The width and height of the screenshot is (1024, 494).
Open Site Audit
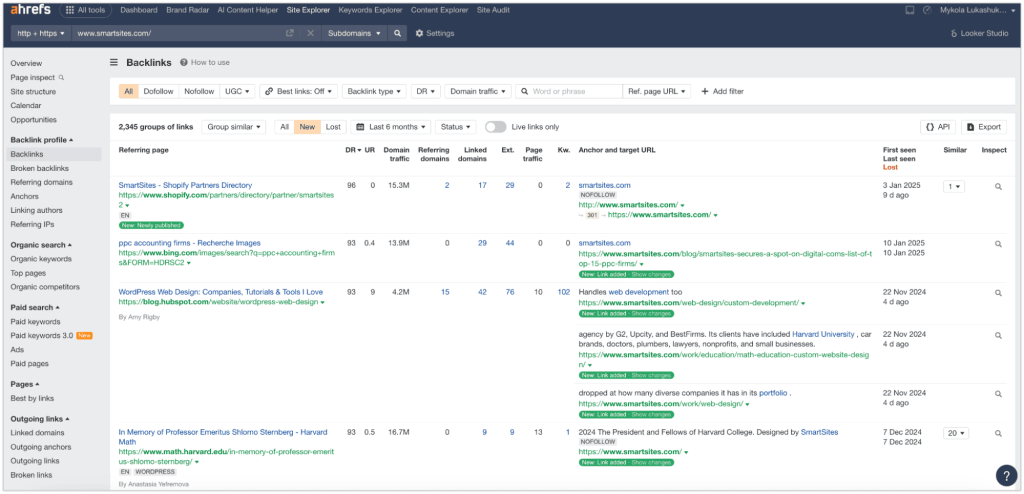494,10
